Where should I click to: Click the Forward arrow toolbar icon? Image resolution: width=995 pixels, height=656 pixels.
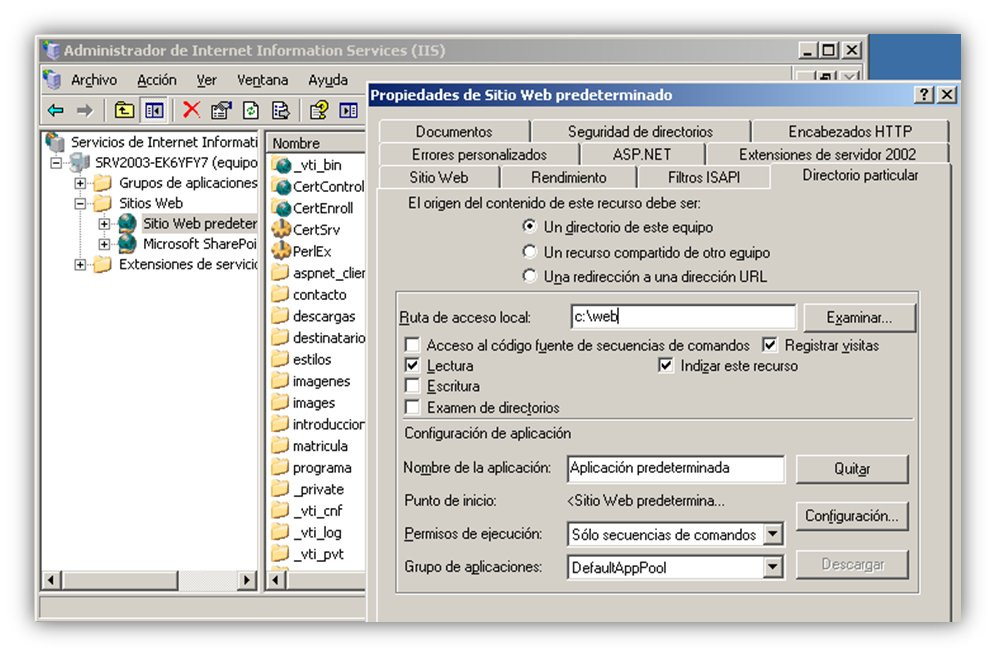pos(84,111)
